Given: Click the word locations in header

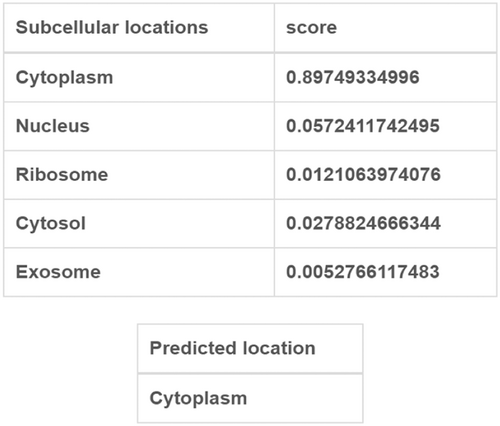Looking at the screenshot, I should [167, 27].
